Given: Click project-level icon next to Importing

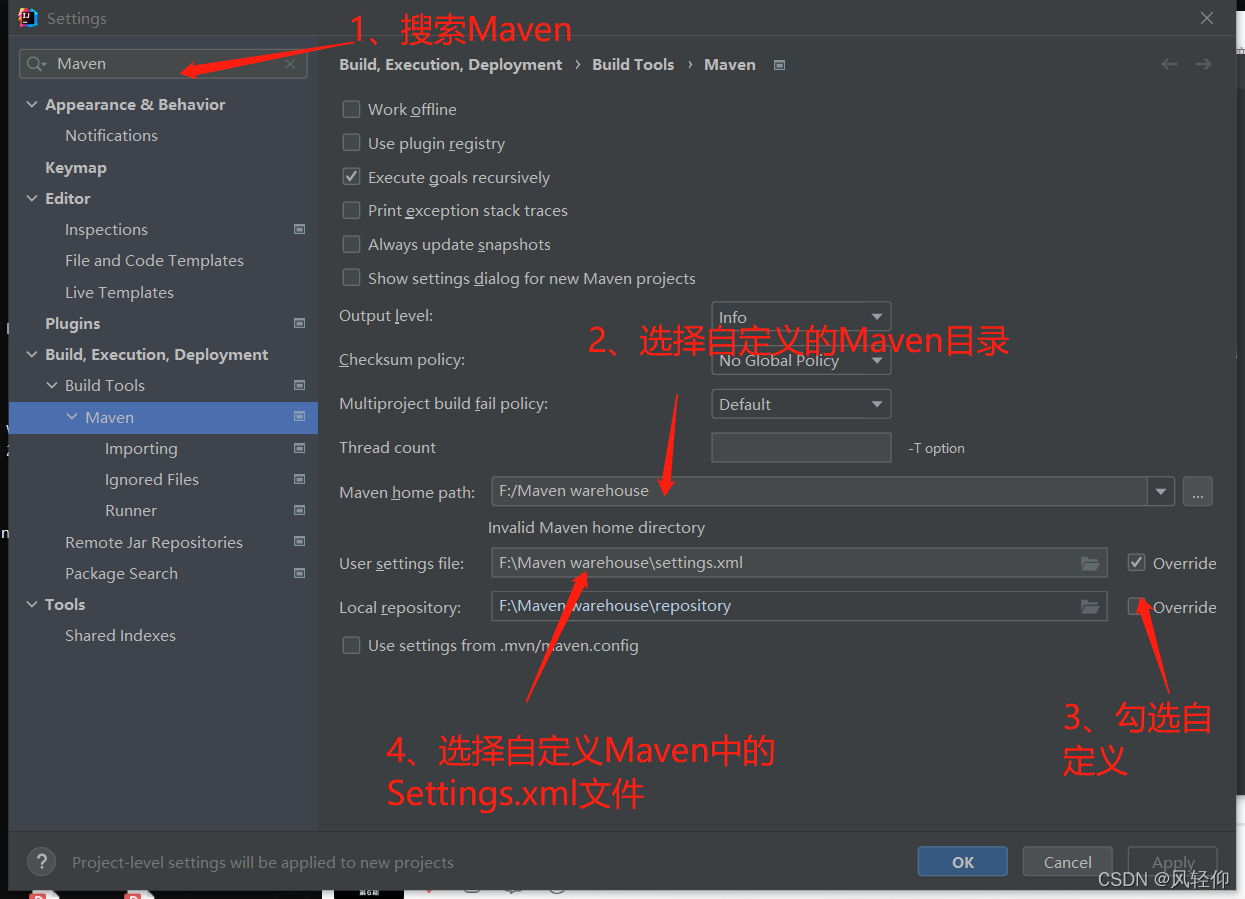Looking at the screenshot, I should coord(299,448).
